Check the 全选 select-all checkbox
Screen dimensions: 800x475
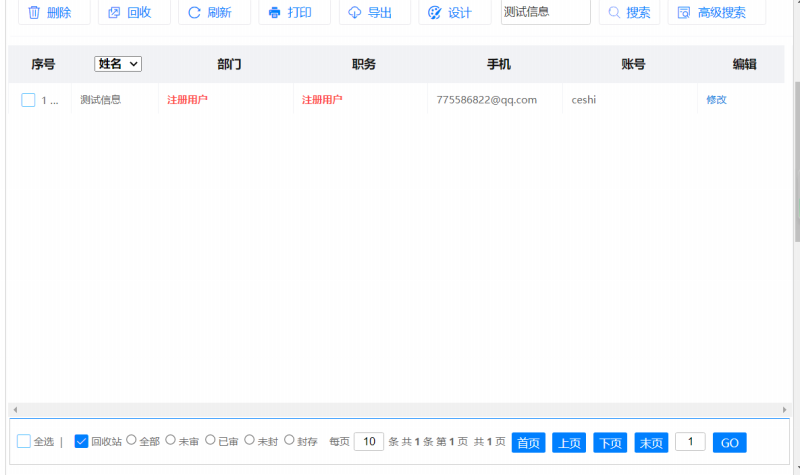[23, 441]
